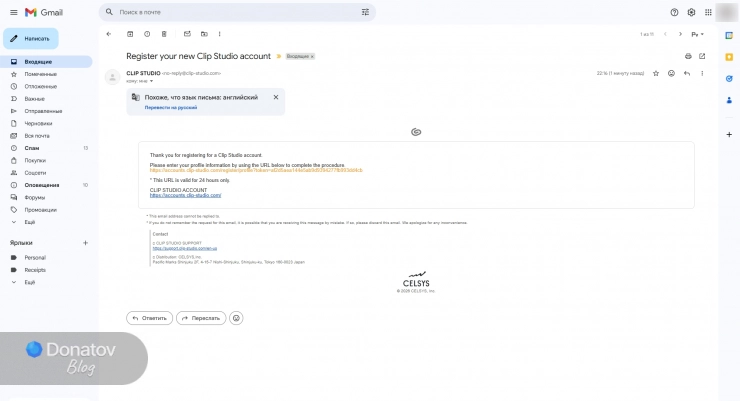
Task: Click Перевести на русский link
Action: point(171,108)
